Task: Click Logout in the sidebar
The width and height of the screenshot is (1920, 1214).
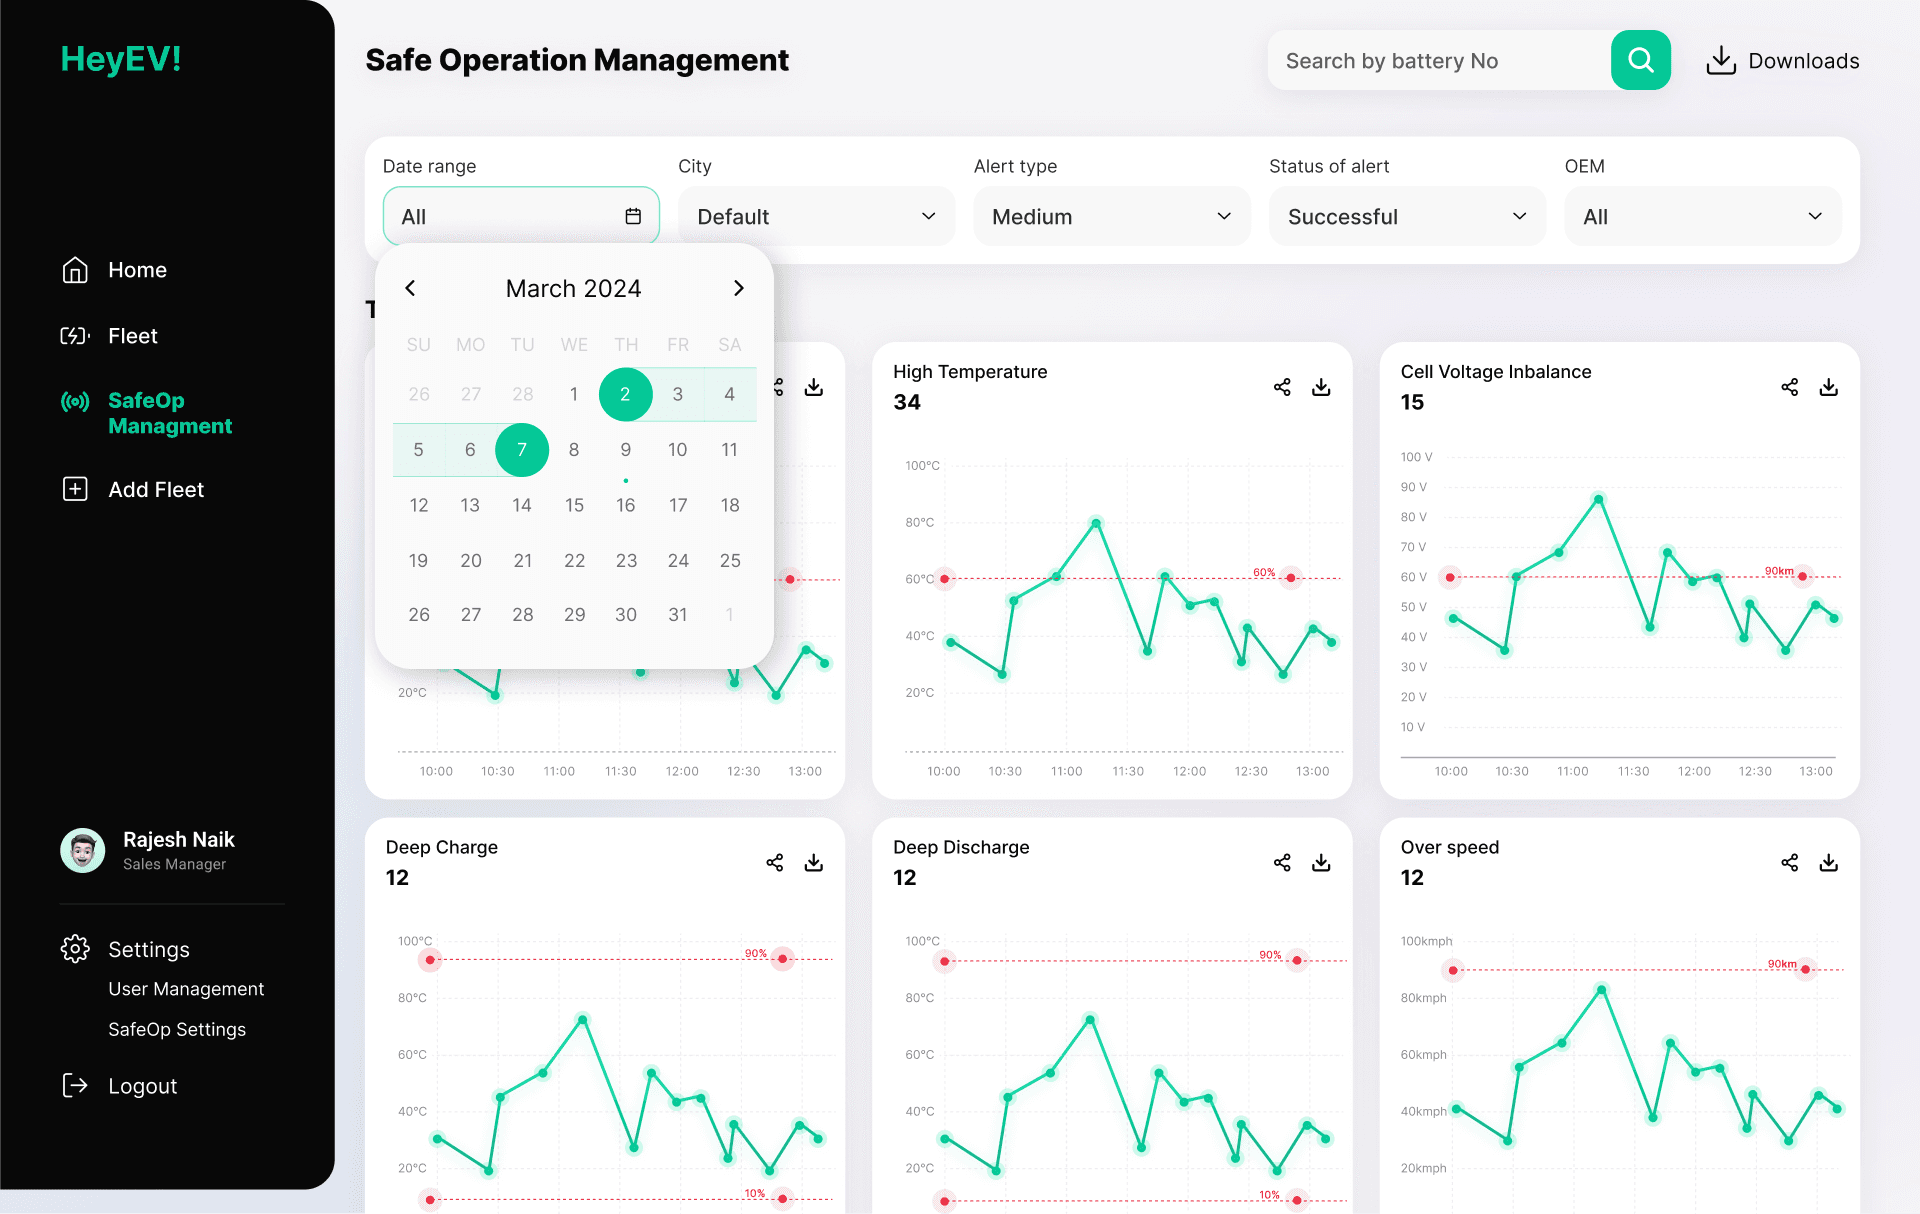Action: point(142,1086)
